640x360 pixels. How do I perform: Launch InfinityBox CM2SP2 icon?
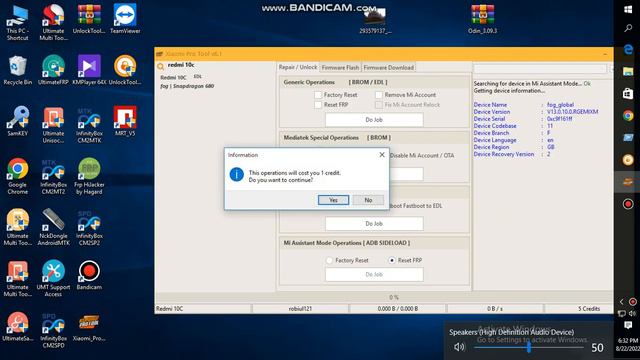pos(89,227)
